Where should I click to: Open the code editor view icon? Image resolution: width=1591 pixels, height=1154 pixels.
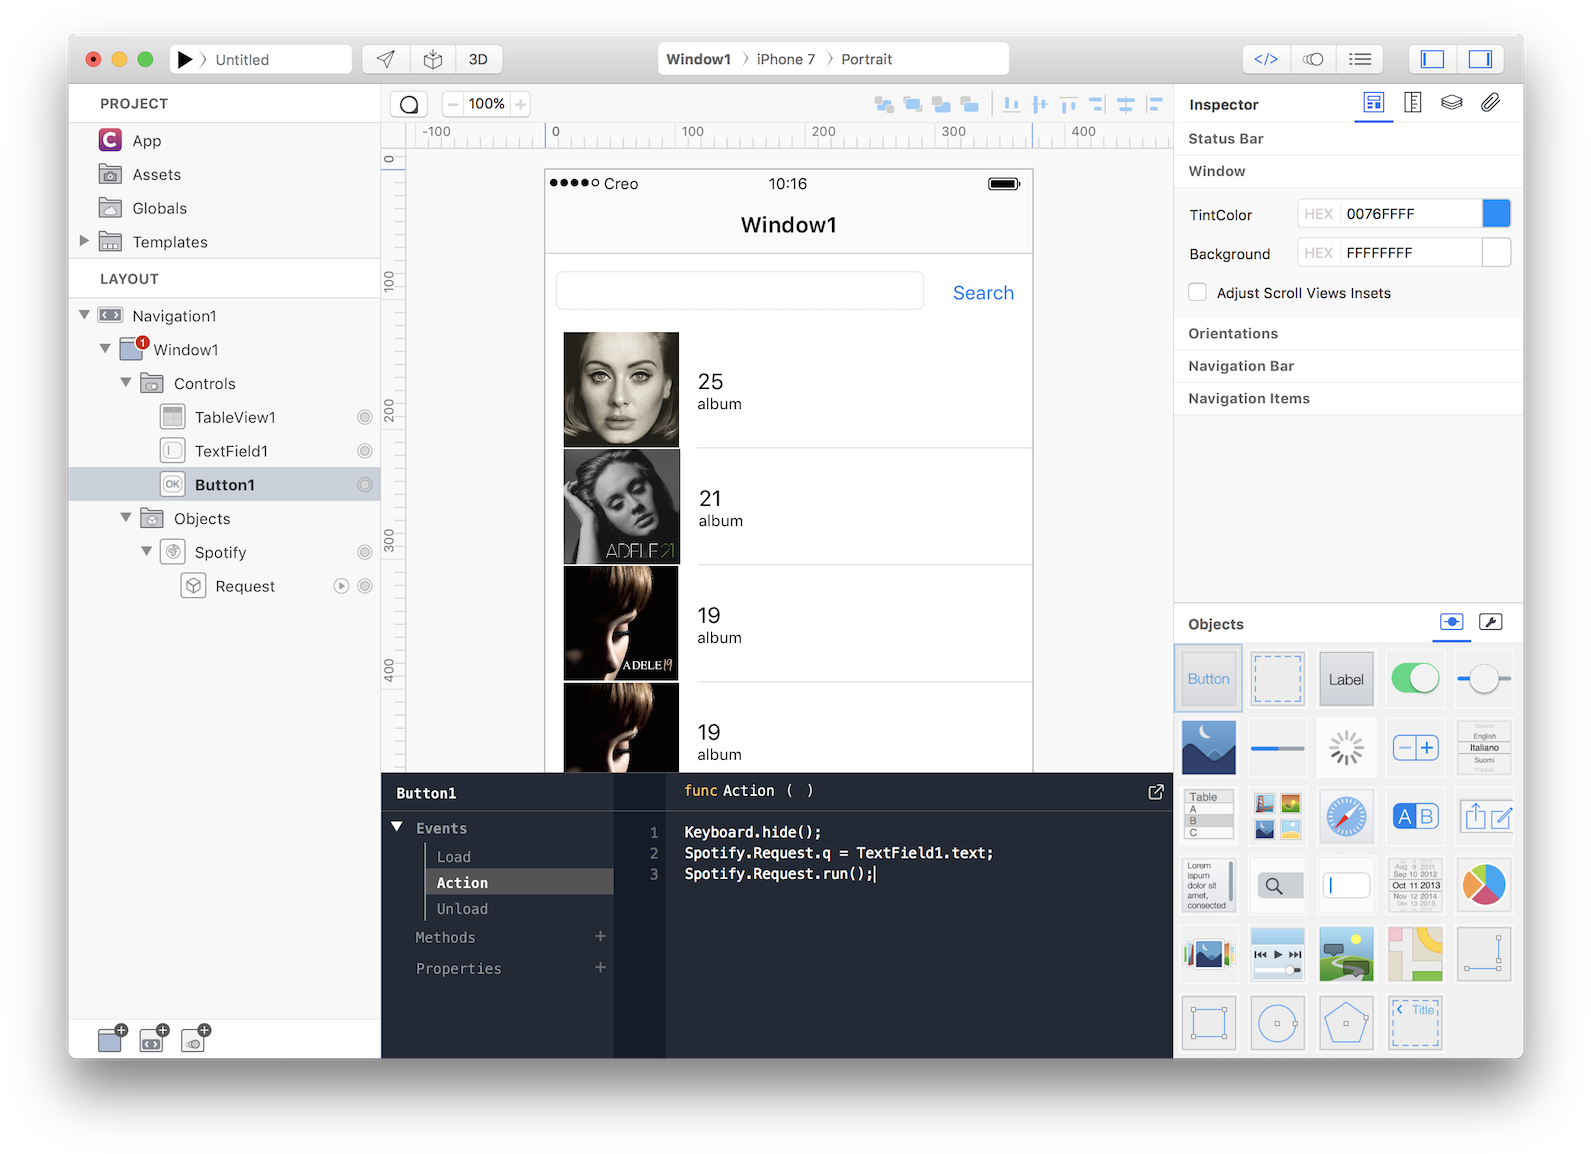point(1265,60)
